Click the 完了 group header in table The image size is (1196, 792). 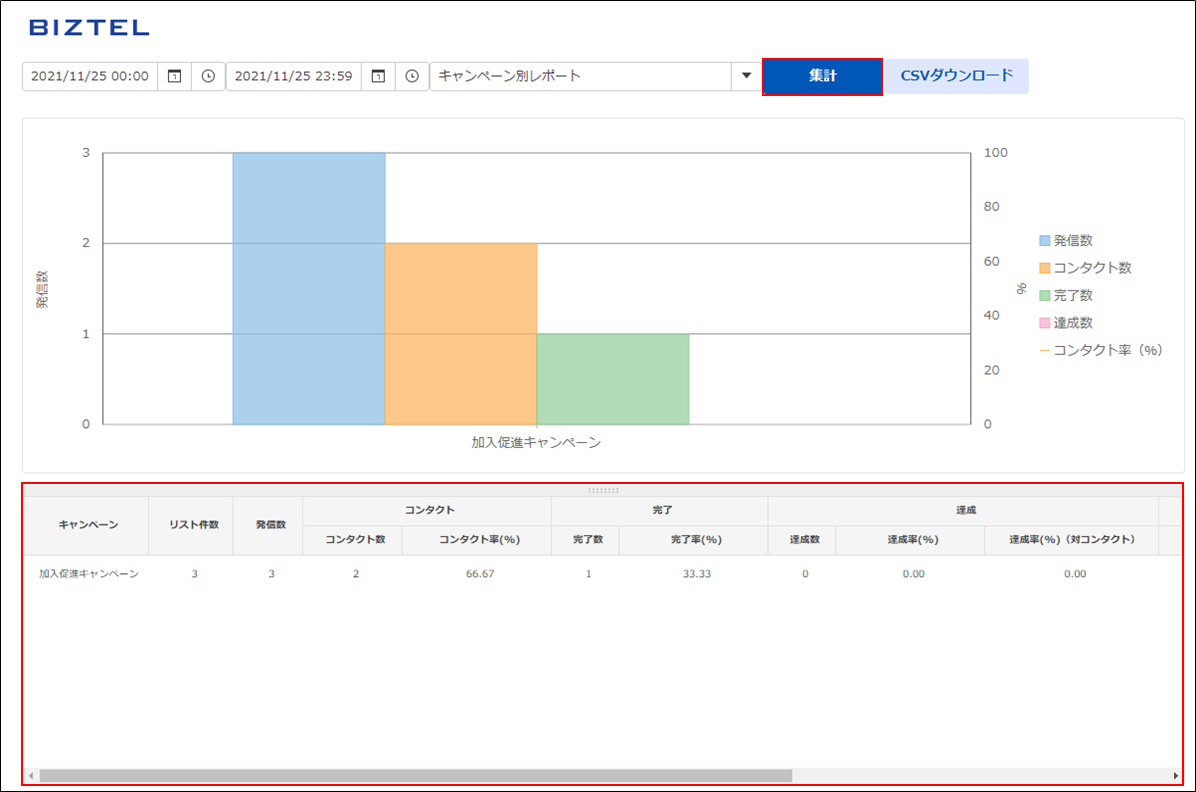[x=660, y=511]
